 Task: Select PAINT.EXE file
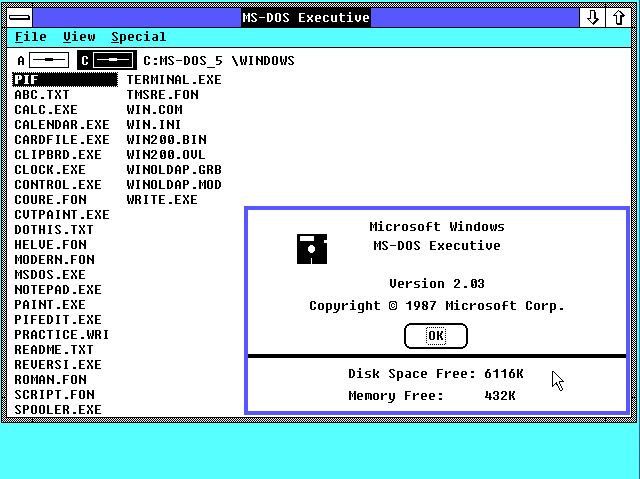(50, 305)
